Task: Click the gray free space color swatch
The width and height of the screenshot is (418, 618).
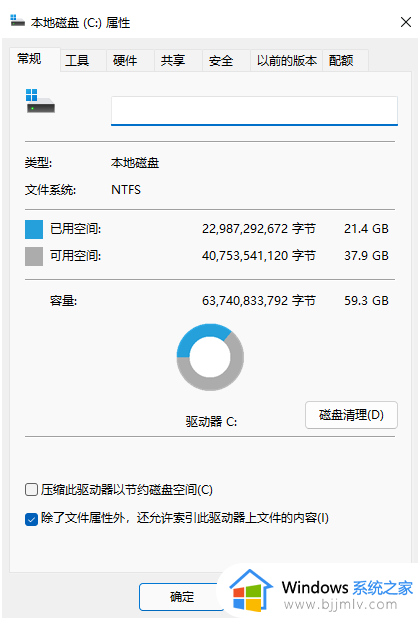Action: 34,256
